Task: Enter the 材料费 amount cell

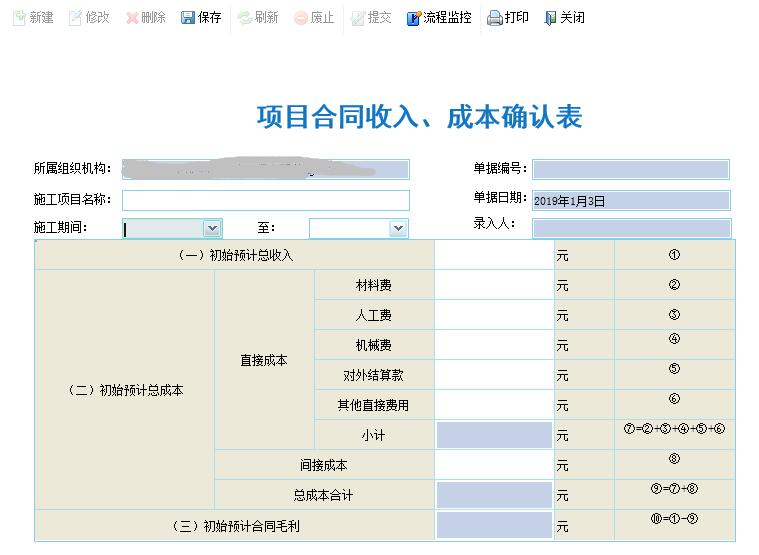Action: [494, 285]
